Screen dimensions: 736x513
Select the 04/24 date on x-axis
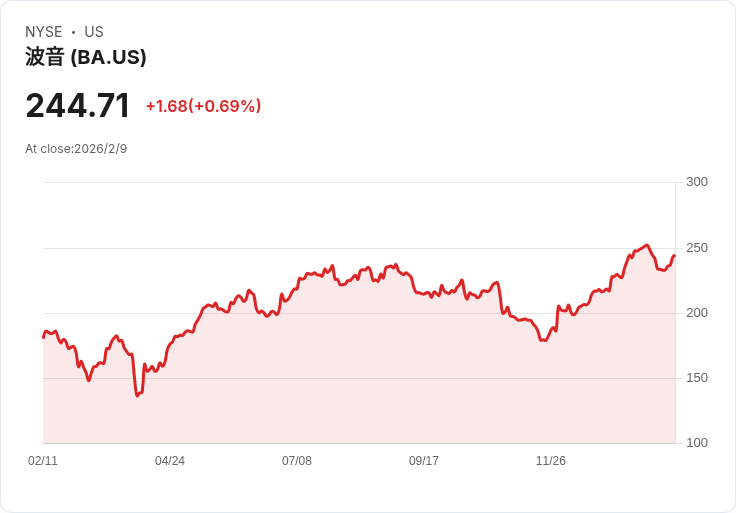[170, 461]
